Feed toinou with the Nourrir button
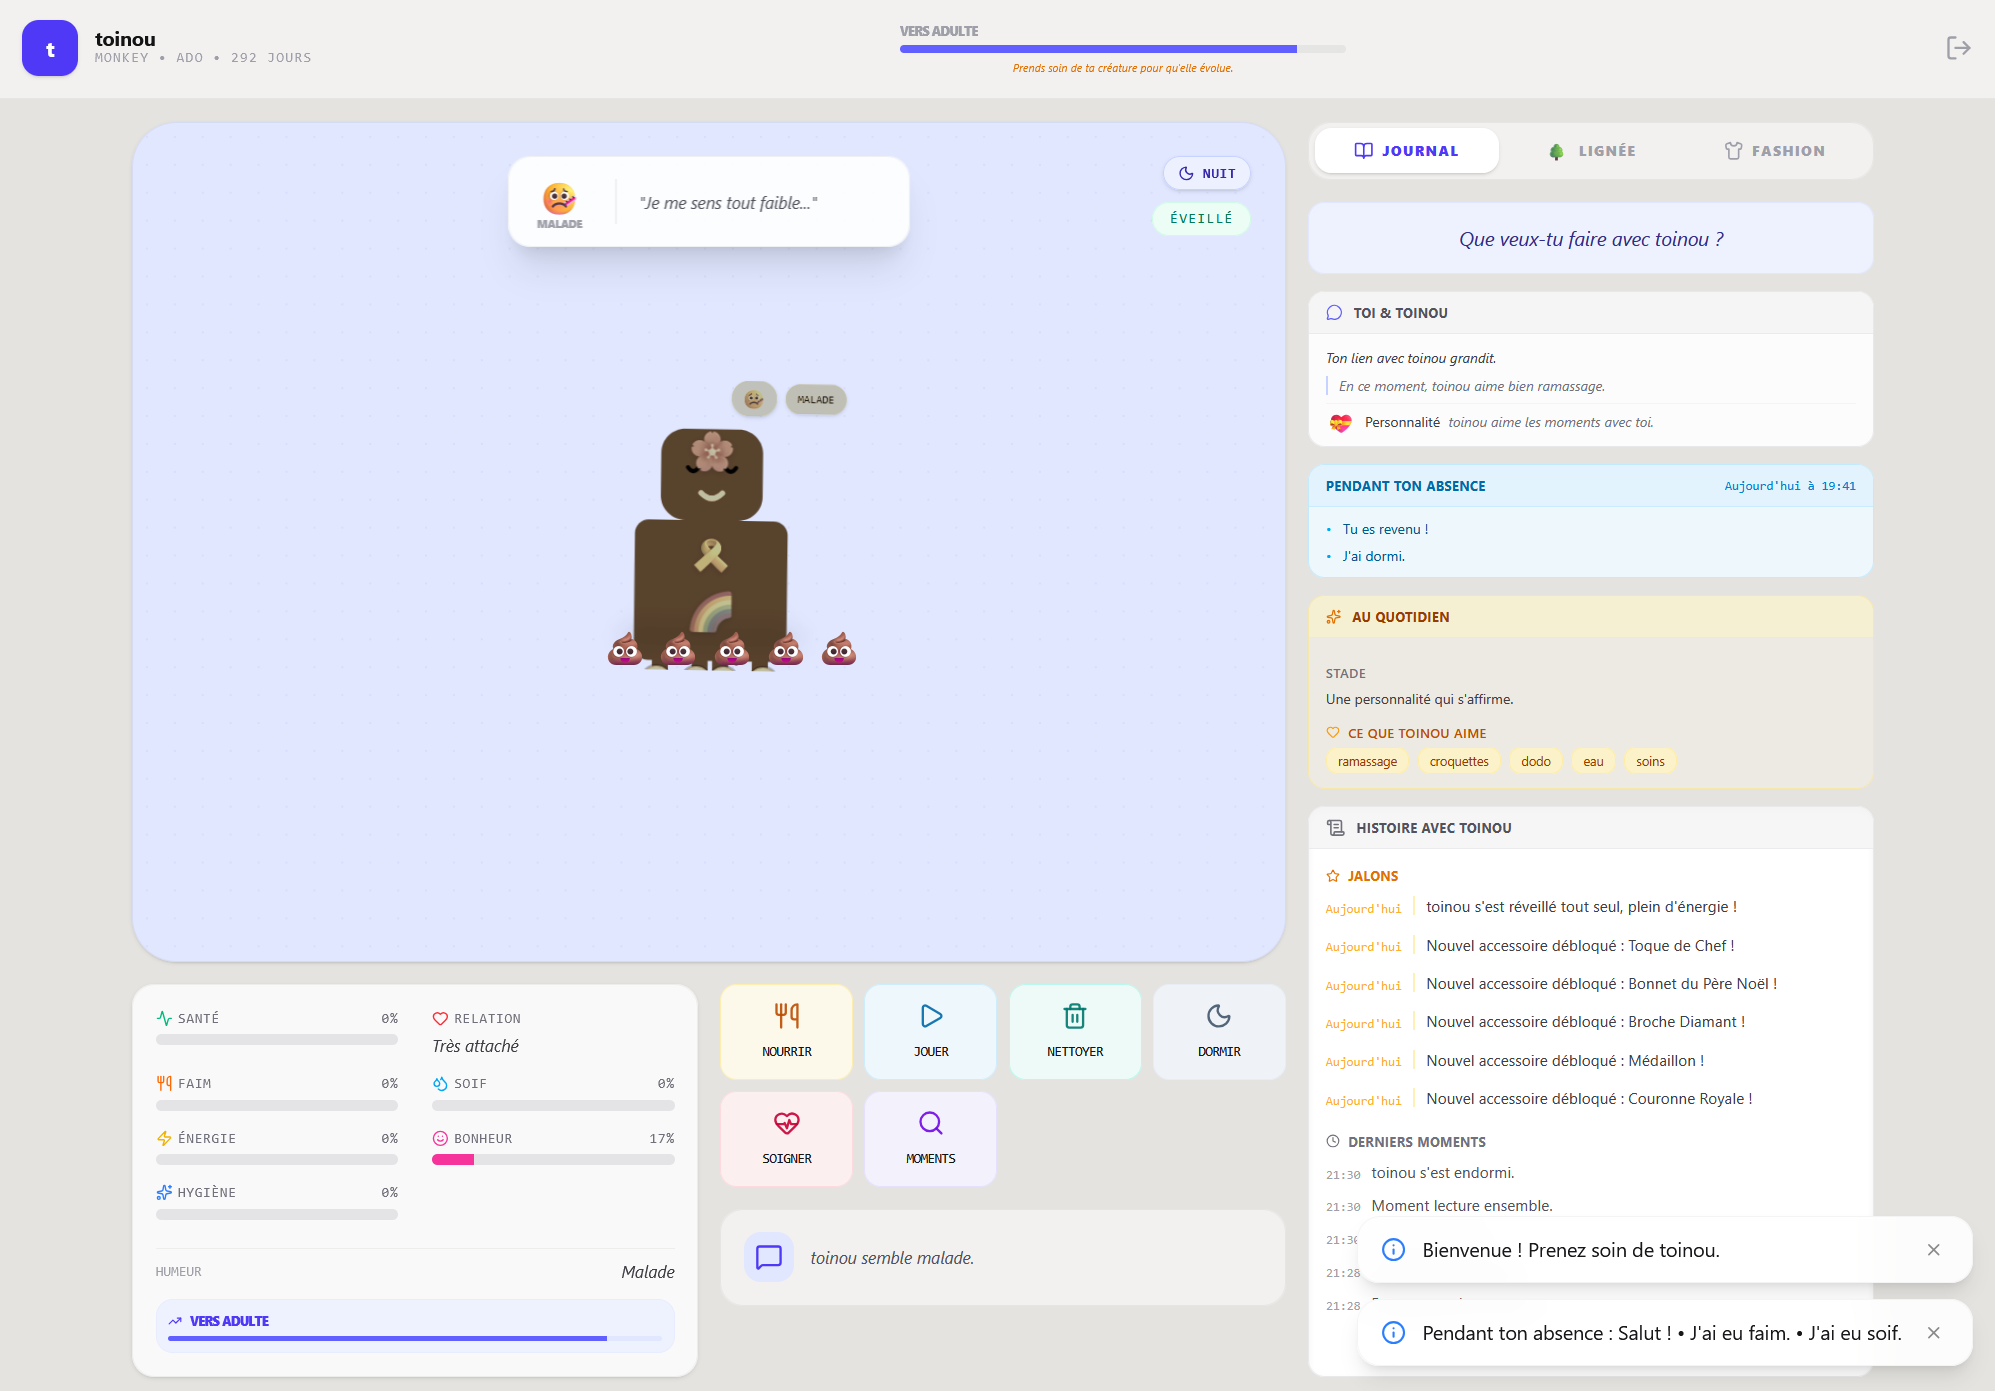Viewport: 1995px width, 1391px height. [786, 1031]
